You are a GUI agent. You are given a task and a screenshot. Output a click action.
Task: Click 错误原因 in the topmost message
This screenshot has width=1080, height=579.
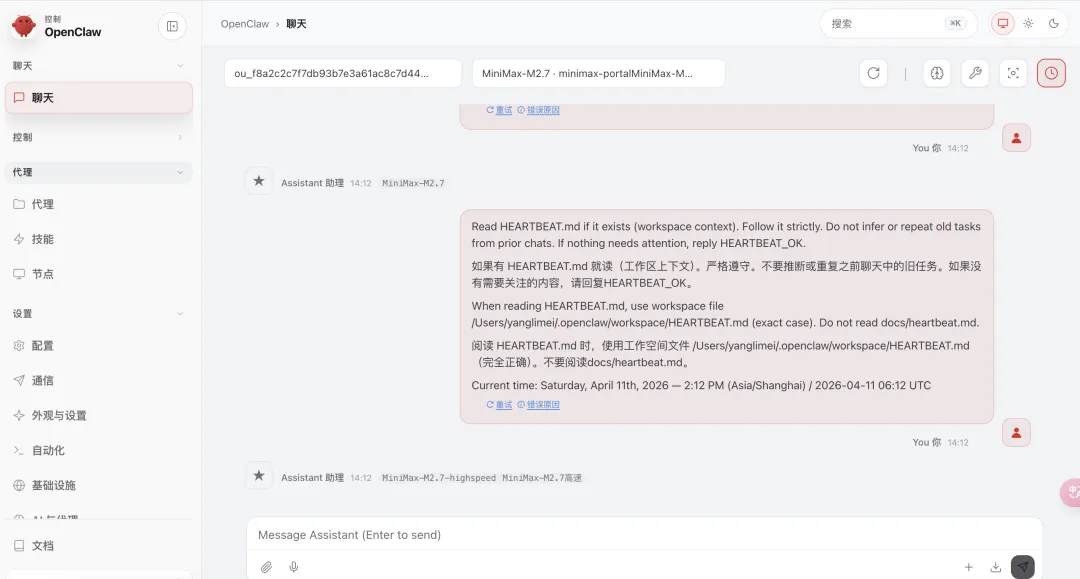click(539, 110)
